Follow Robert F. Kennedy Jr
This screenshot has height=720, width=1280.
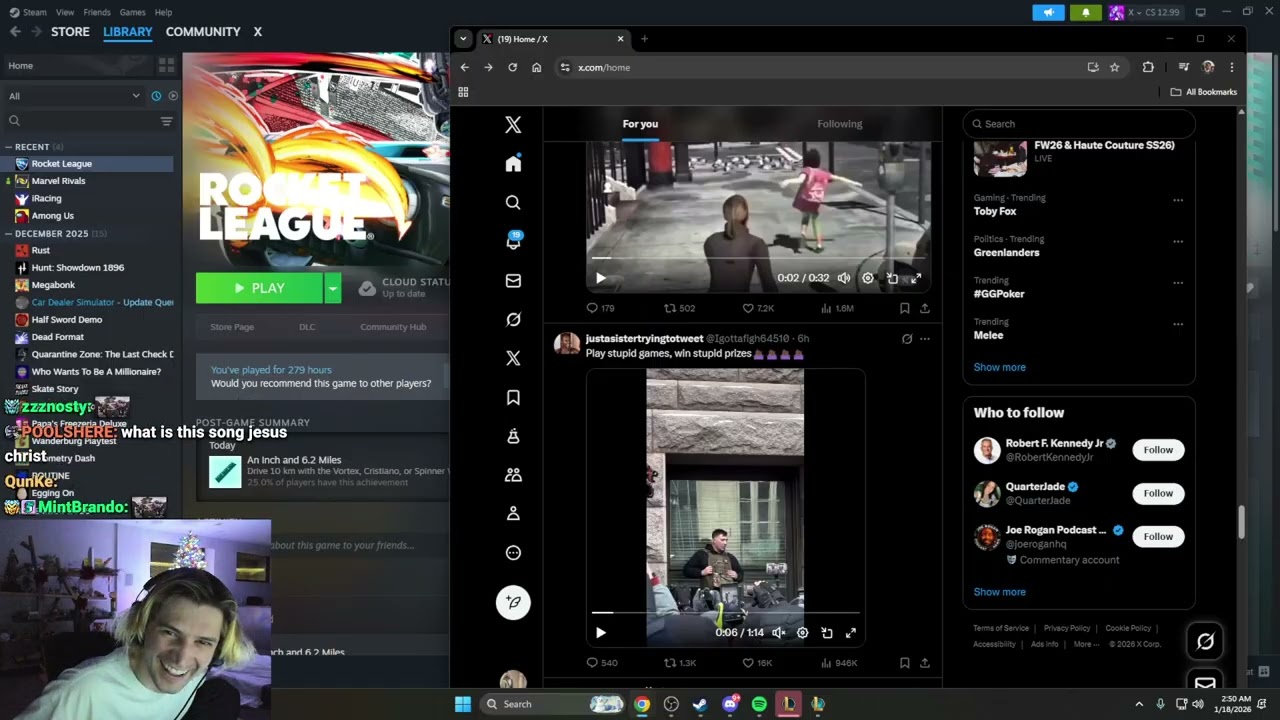[x=1158, y=450]
